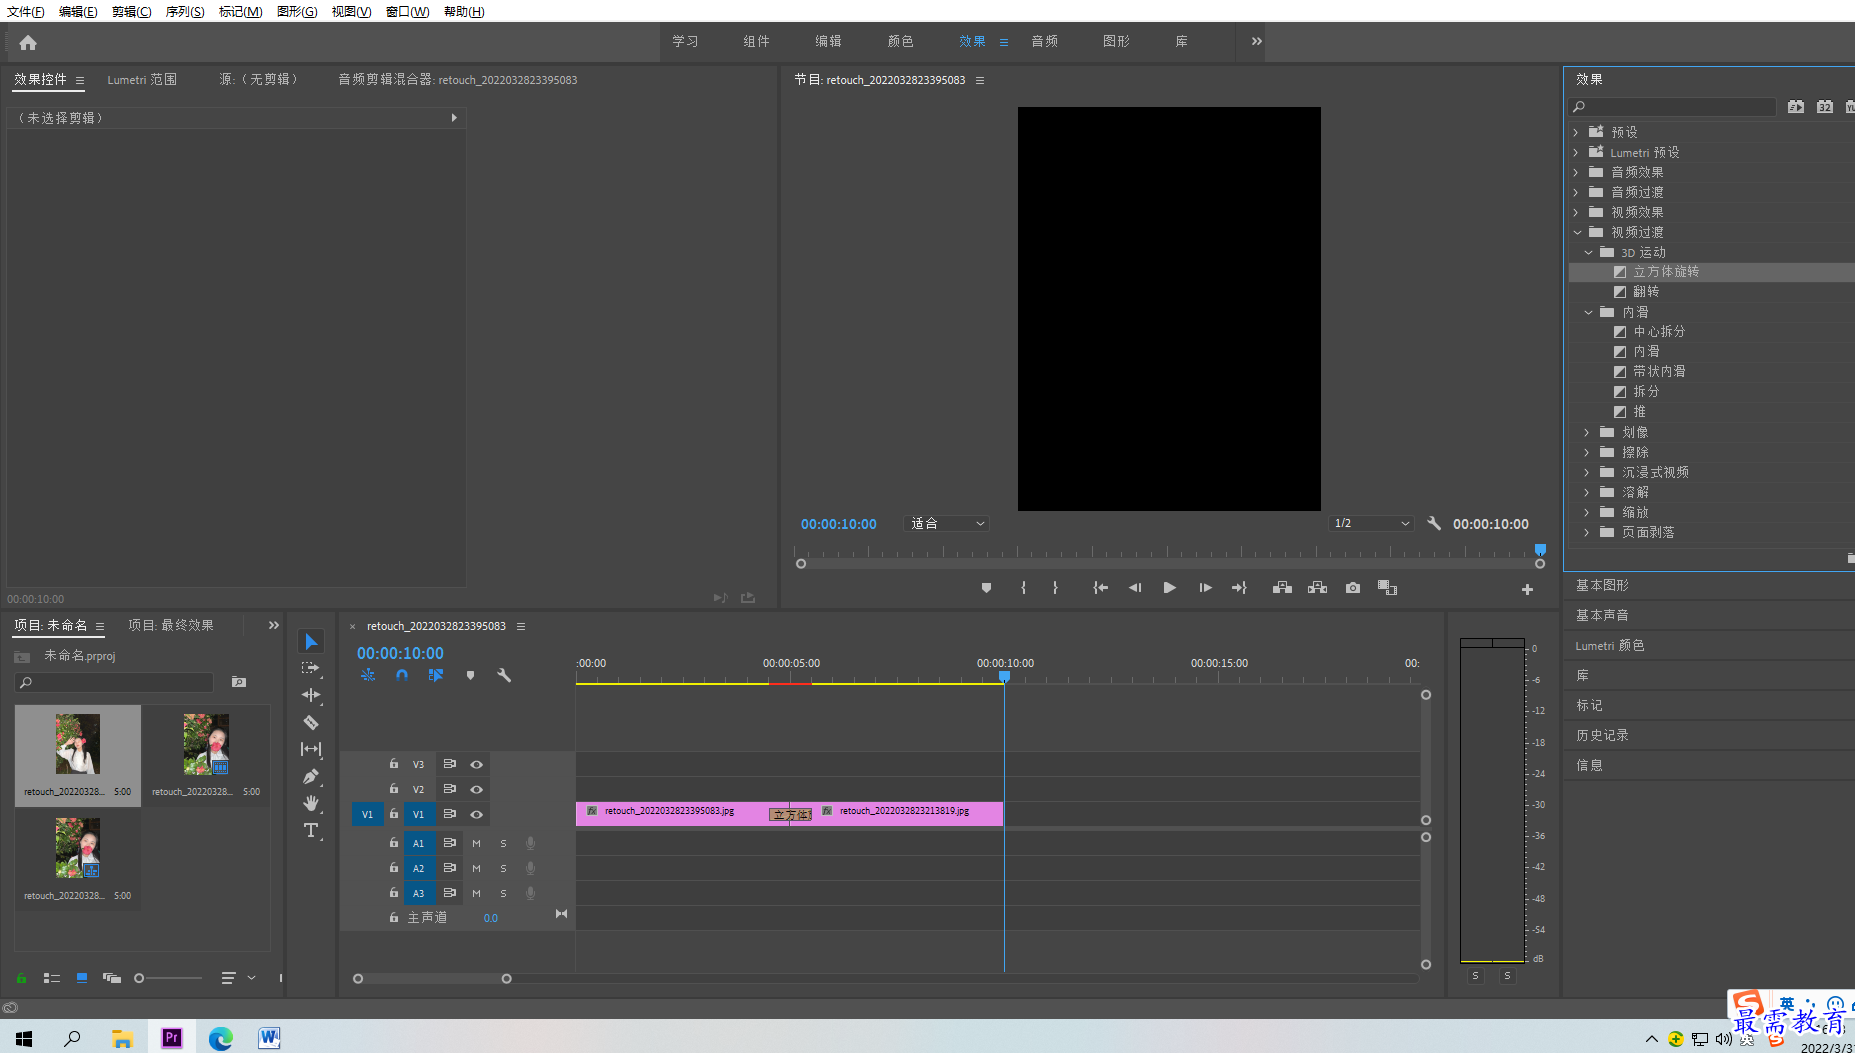The image size is (1855, 1053).
Task: Open the zoom level 适合 dropdown
Action: (947, 523)
